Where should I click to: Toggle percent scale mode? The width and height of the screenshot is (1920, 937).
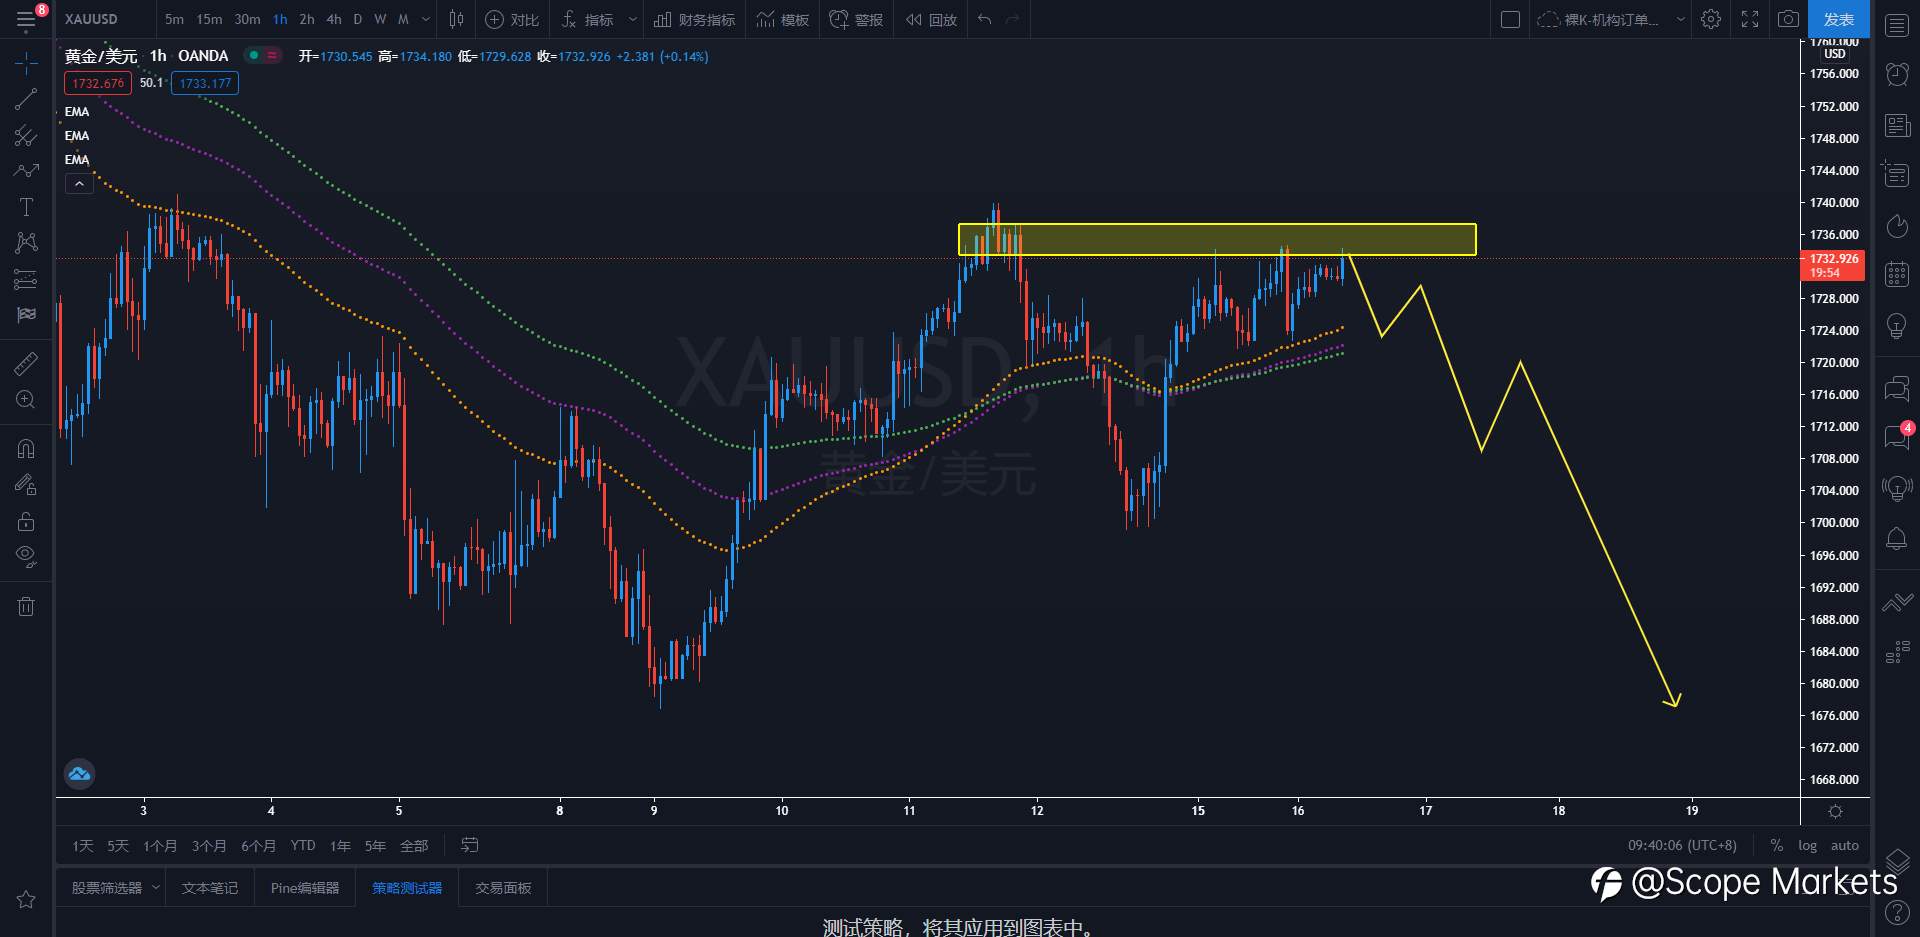pos(1776,846)
